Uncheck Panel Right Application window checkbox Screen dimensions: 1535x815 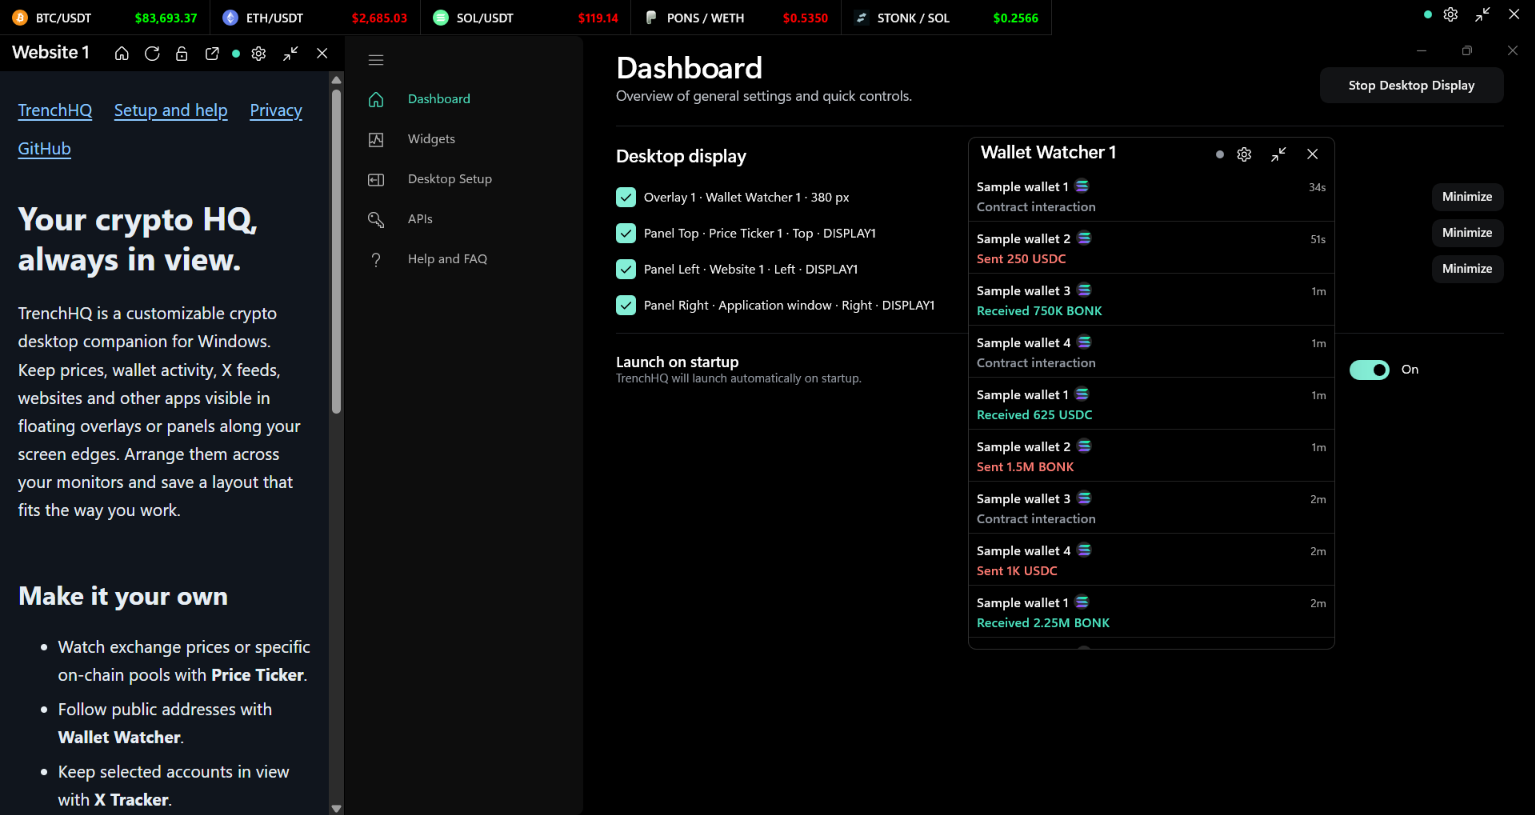tap(626, 305)
